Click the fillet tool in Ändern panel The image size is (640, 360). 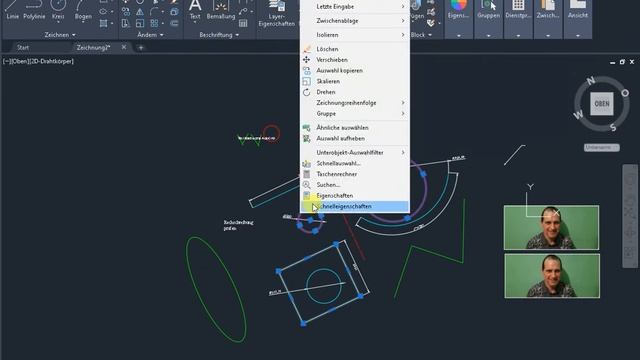point(154,12)
